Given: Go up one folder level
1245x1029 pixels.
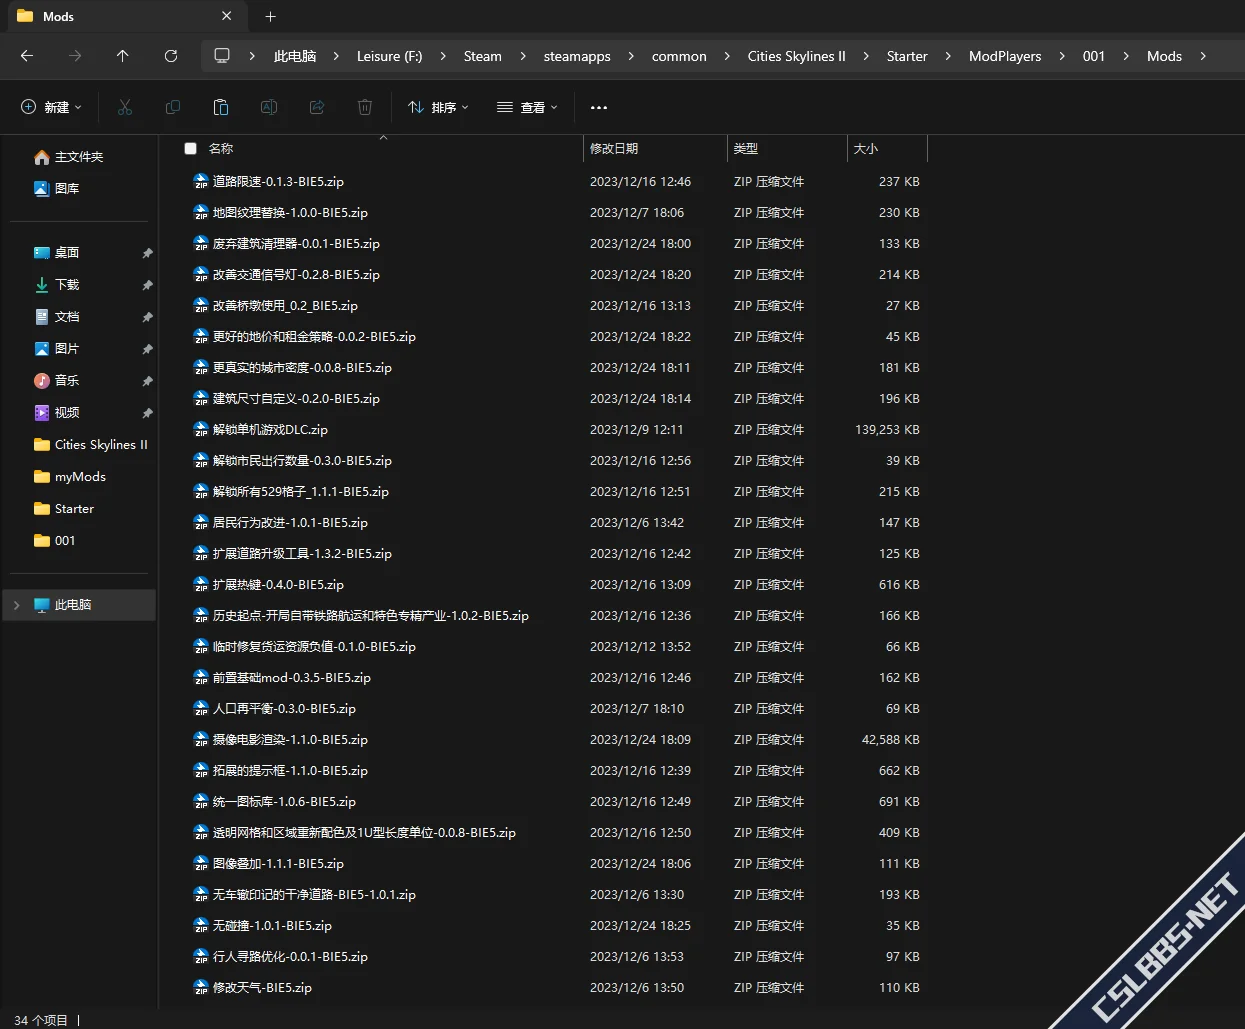Looking at the screenshot, I should 123,56.
